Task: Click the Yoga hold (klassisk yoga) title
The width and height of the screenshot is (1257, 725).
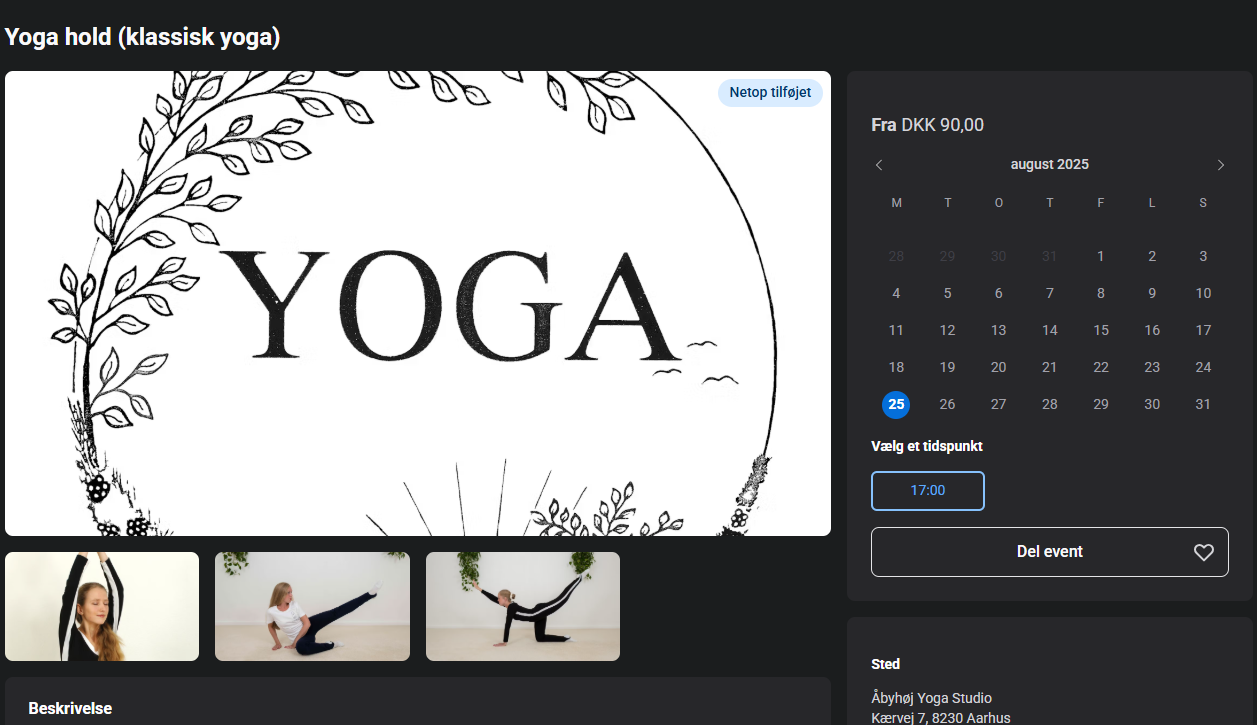Action: click(142, 37)
